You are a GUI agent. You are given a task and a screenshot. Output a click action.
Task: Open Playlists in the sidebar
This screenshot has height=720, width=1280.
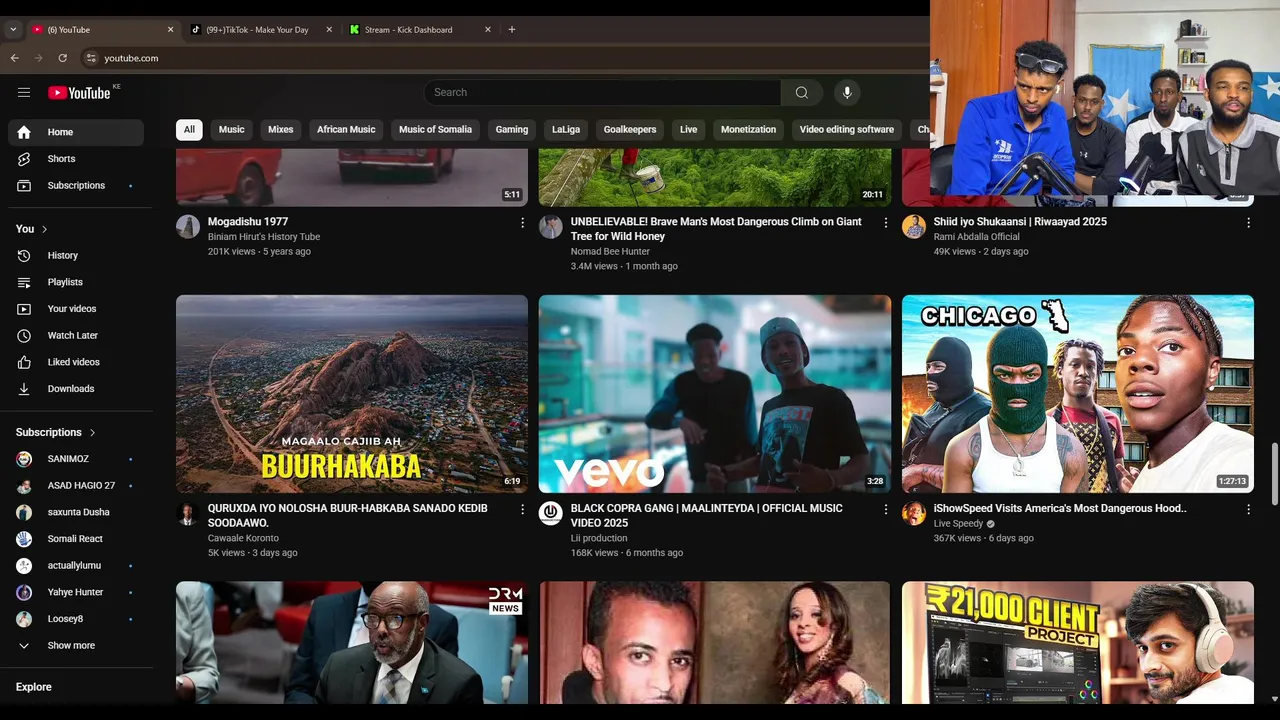[76, 282]
